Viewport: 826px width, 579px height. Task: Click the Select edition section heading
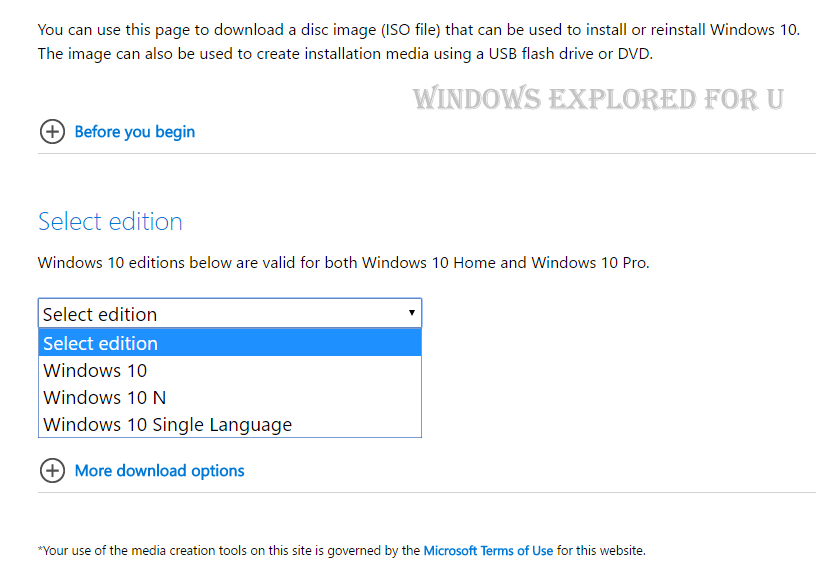(x=110, y=221)
